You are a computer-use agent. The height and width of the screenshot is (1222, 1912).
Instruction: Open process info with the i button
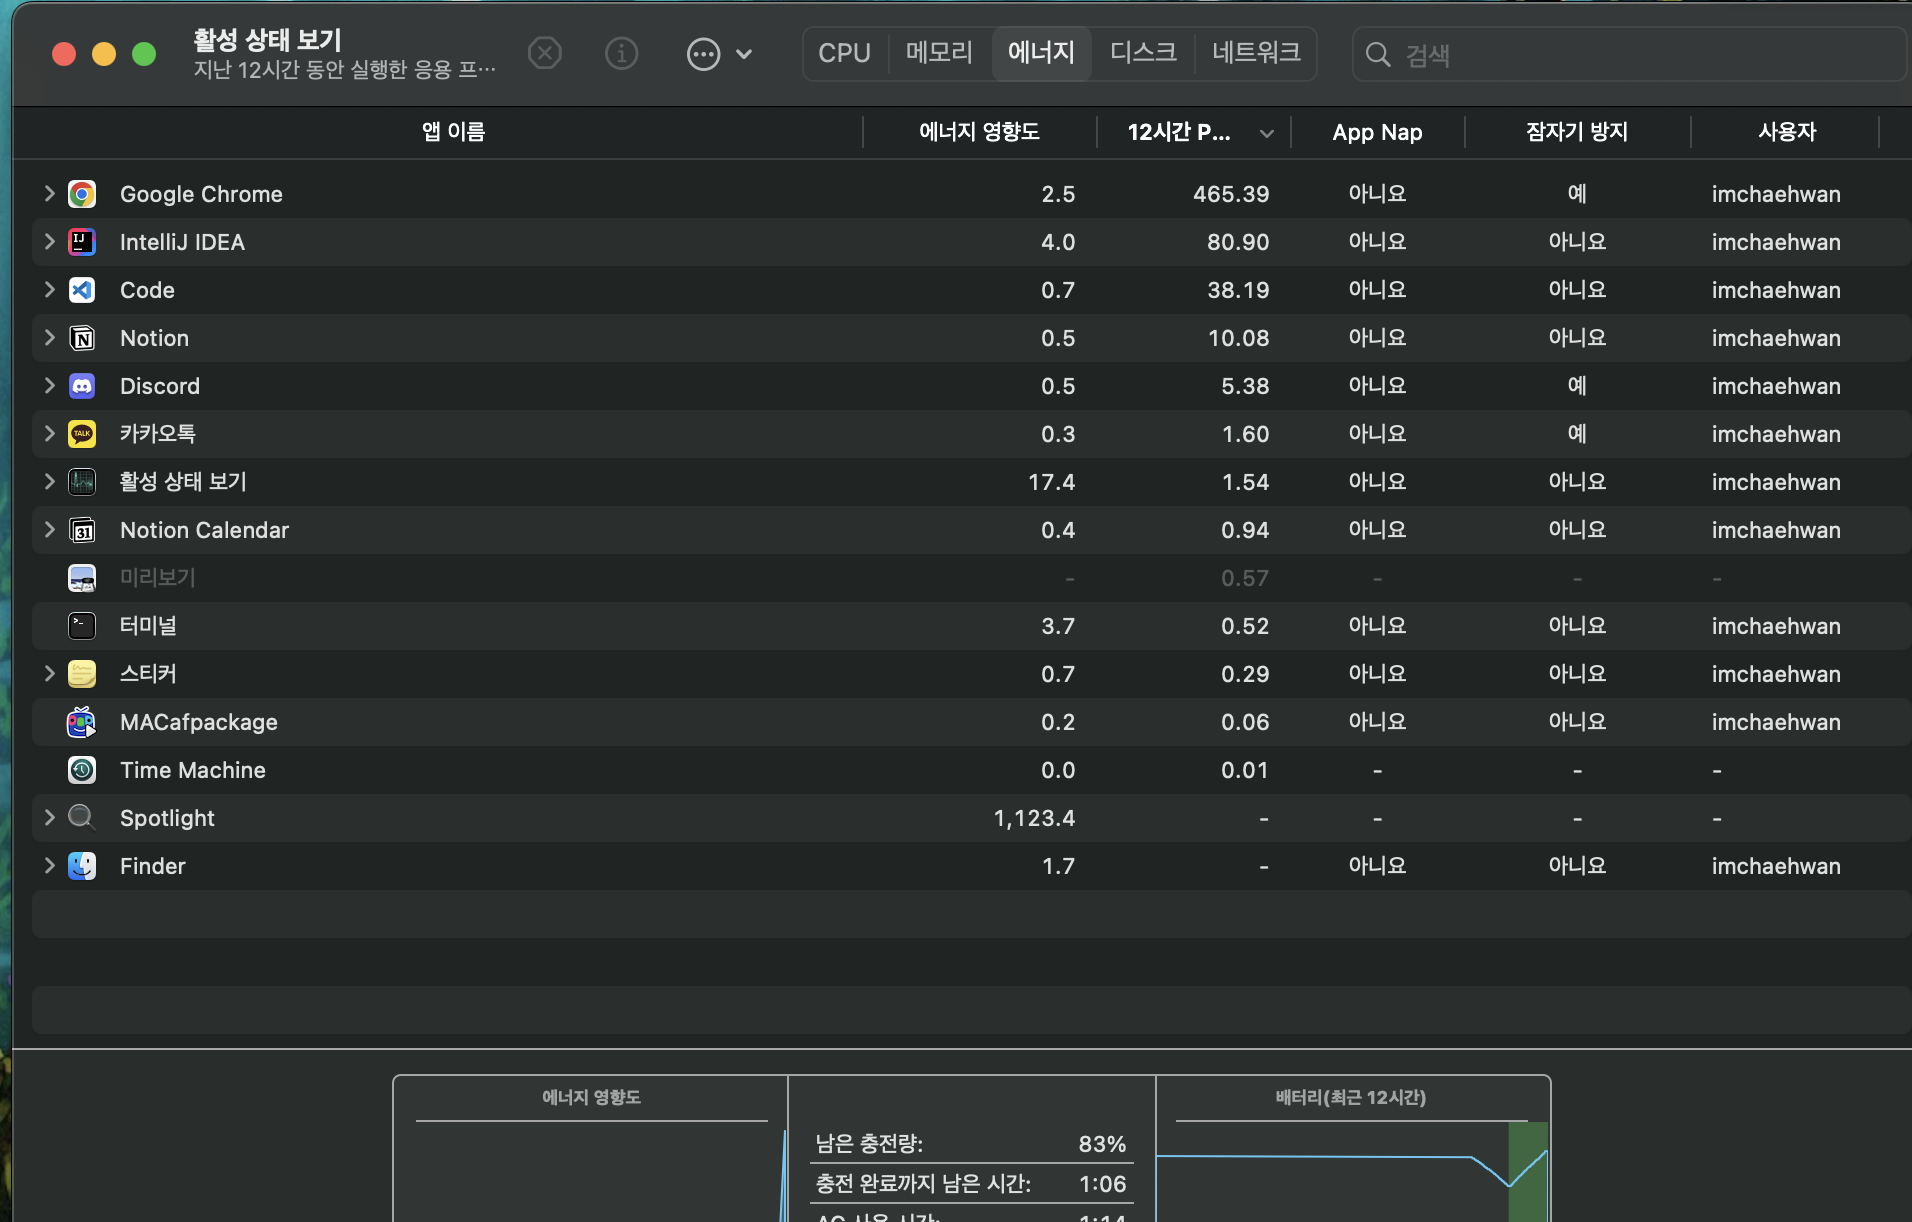pyautogui.click(x=622, y=53)
